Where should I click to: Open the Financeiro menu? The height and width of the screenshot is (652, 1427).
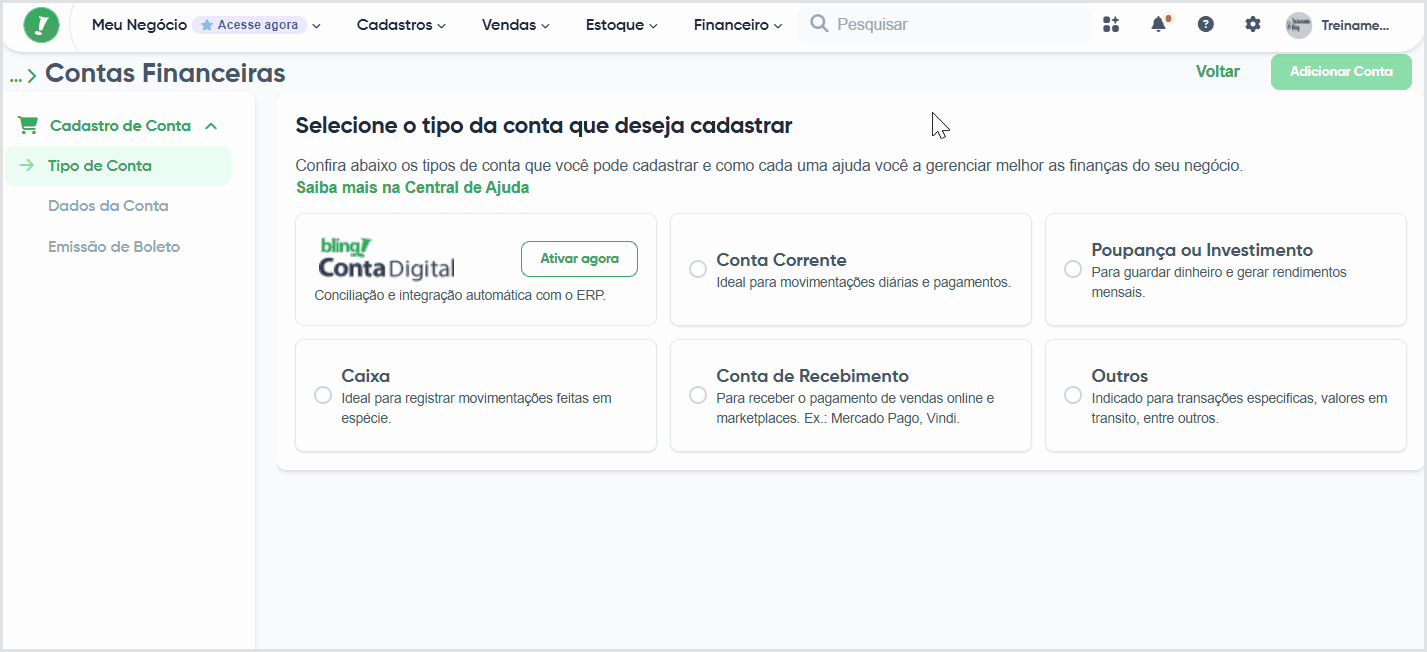pyautogui.click(x=738, y=25)
